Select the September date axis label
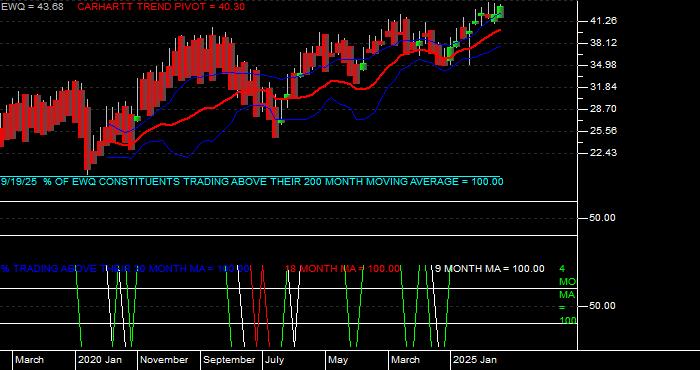This screenshot has height=370, width=700. 230,360
